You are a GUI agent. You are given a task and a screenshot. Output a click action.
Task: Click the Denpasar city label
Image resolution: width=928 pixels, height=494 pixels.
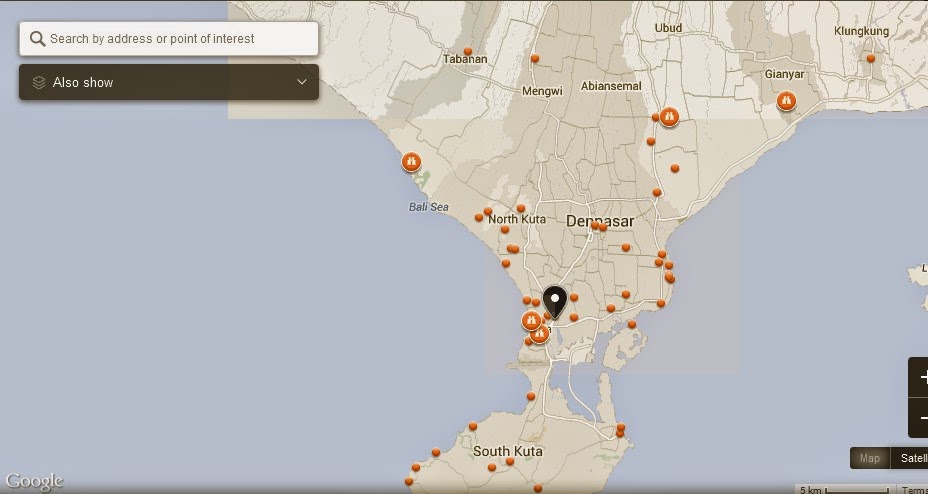point(600,222)
